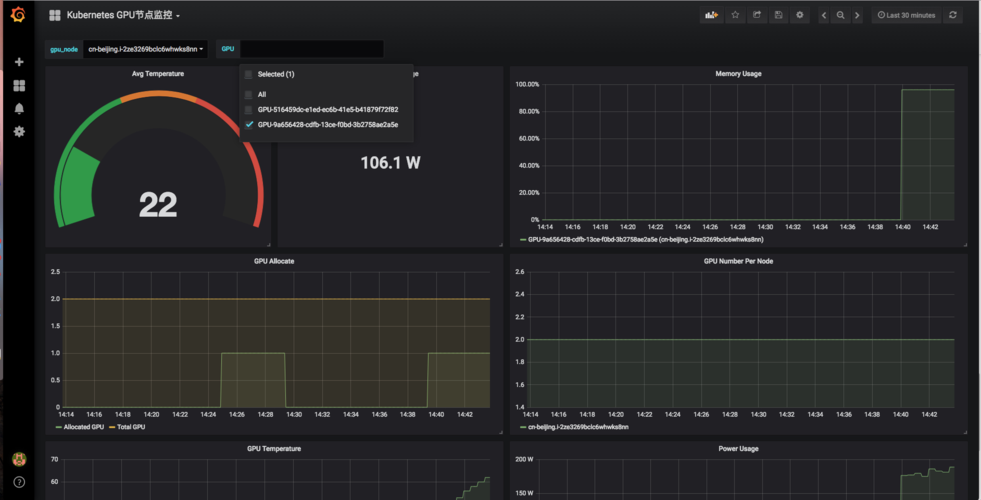
Task: Save the dashboard with the disk icon
Action: point(778,16)
